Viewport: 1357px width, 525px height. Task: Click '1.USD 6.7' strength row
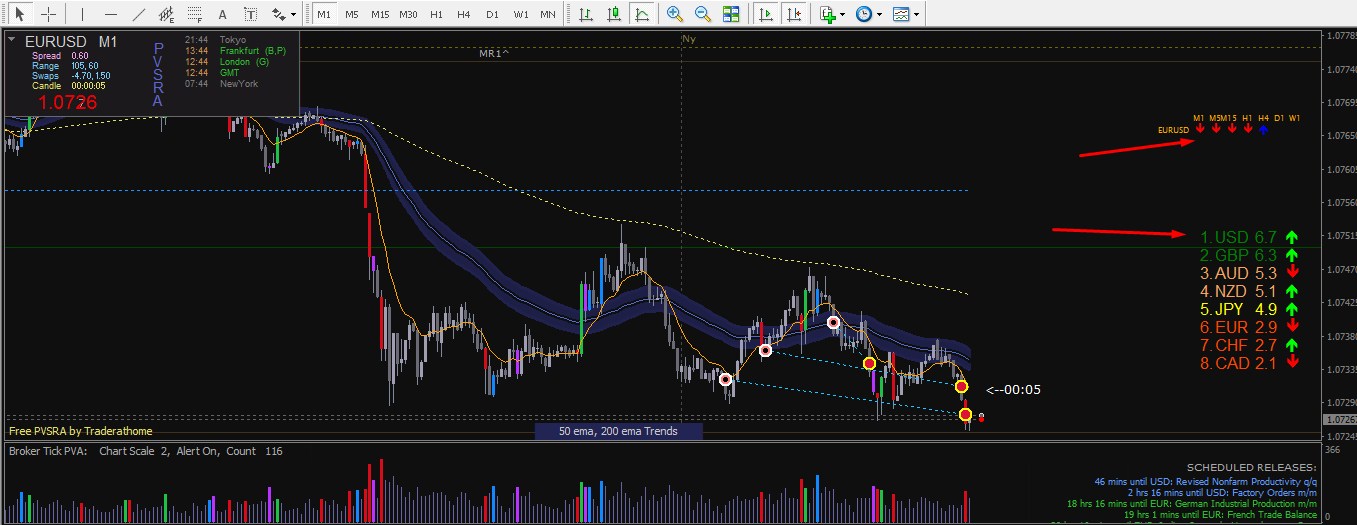tap(1250, 238)
